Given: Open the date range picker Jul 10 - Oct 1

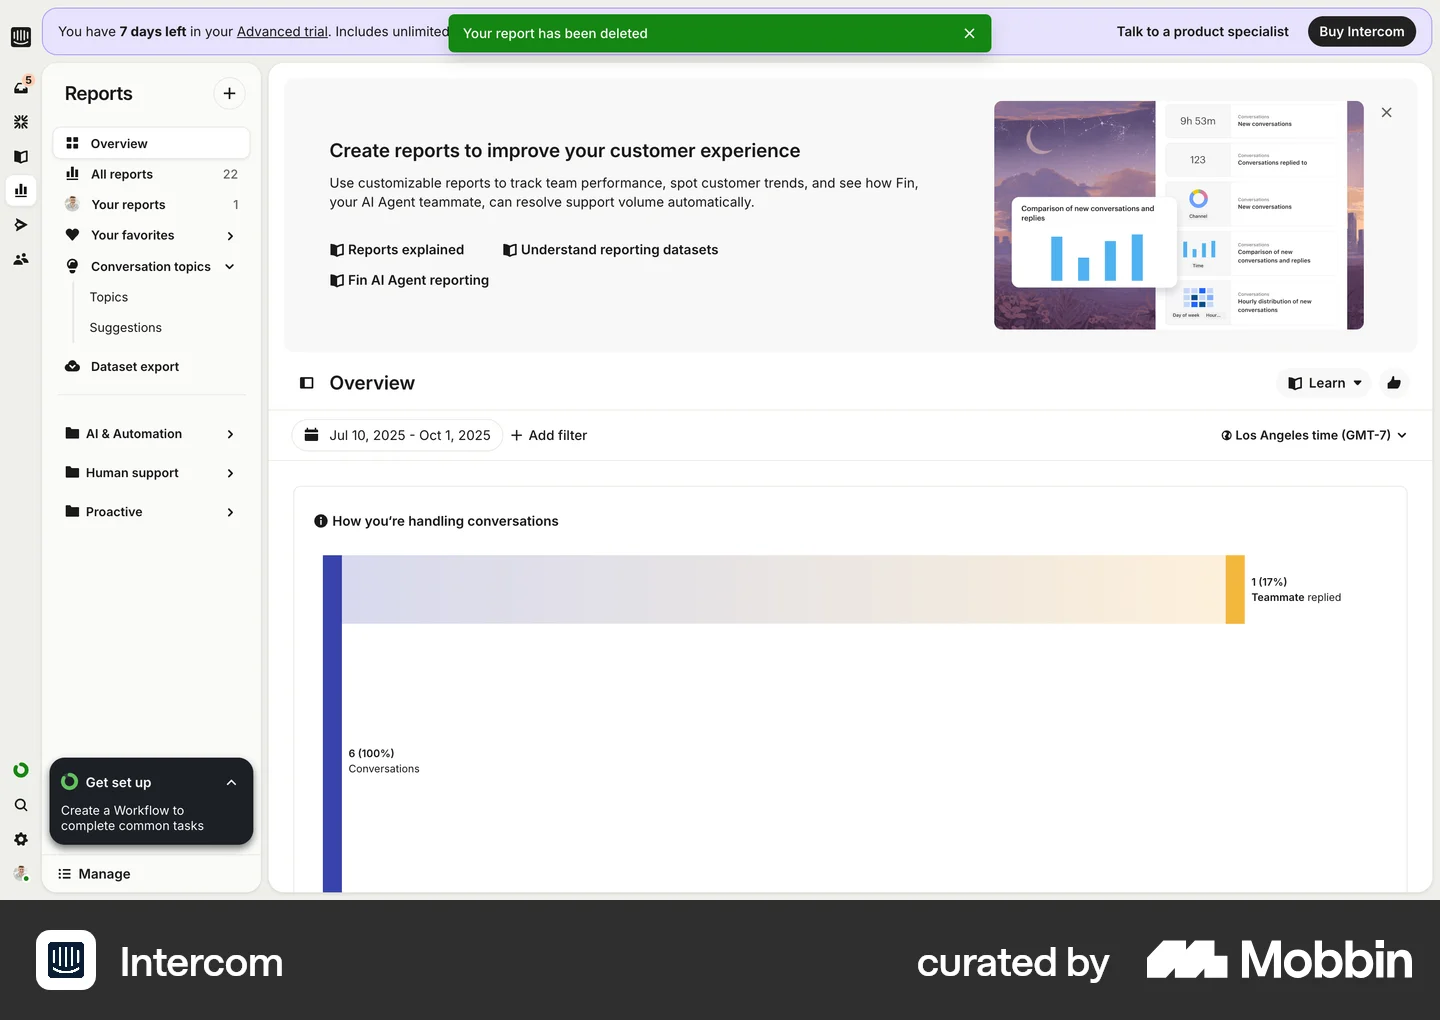Looking at the screenshot, I should [397, 435].
